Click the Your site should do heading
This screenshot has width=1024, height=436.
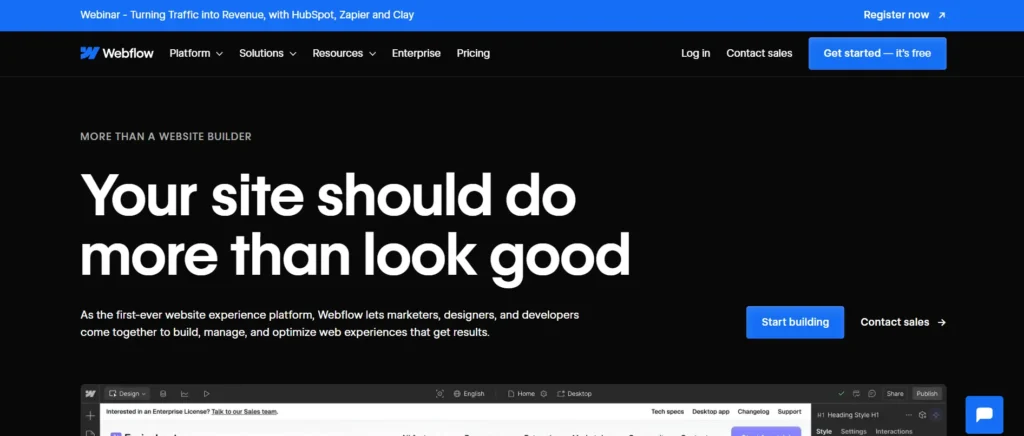coord(328,195)
